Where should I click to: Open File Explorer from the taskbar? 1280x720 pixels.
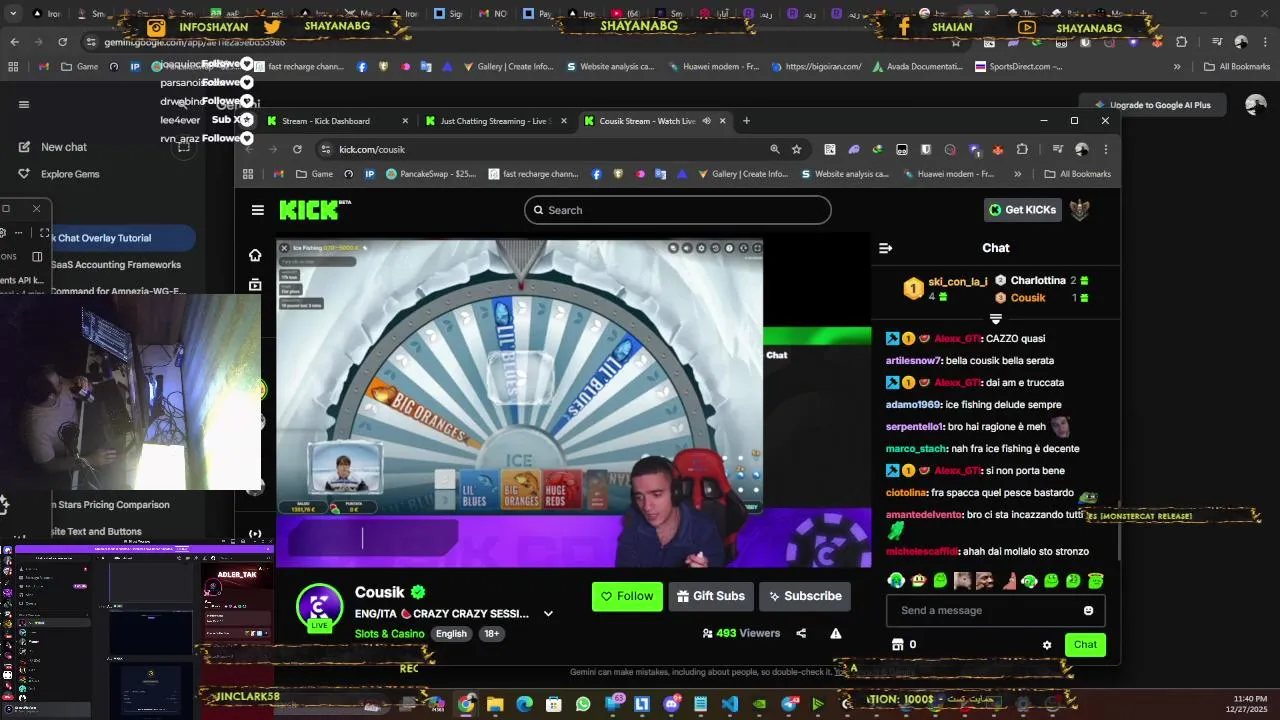[495, 704]
